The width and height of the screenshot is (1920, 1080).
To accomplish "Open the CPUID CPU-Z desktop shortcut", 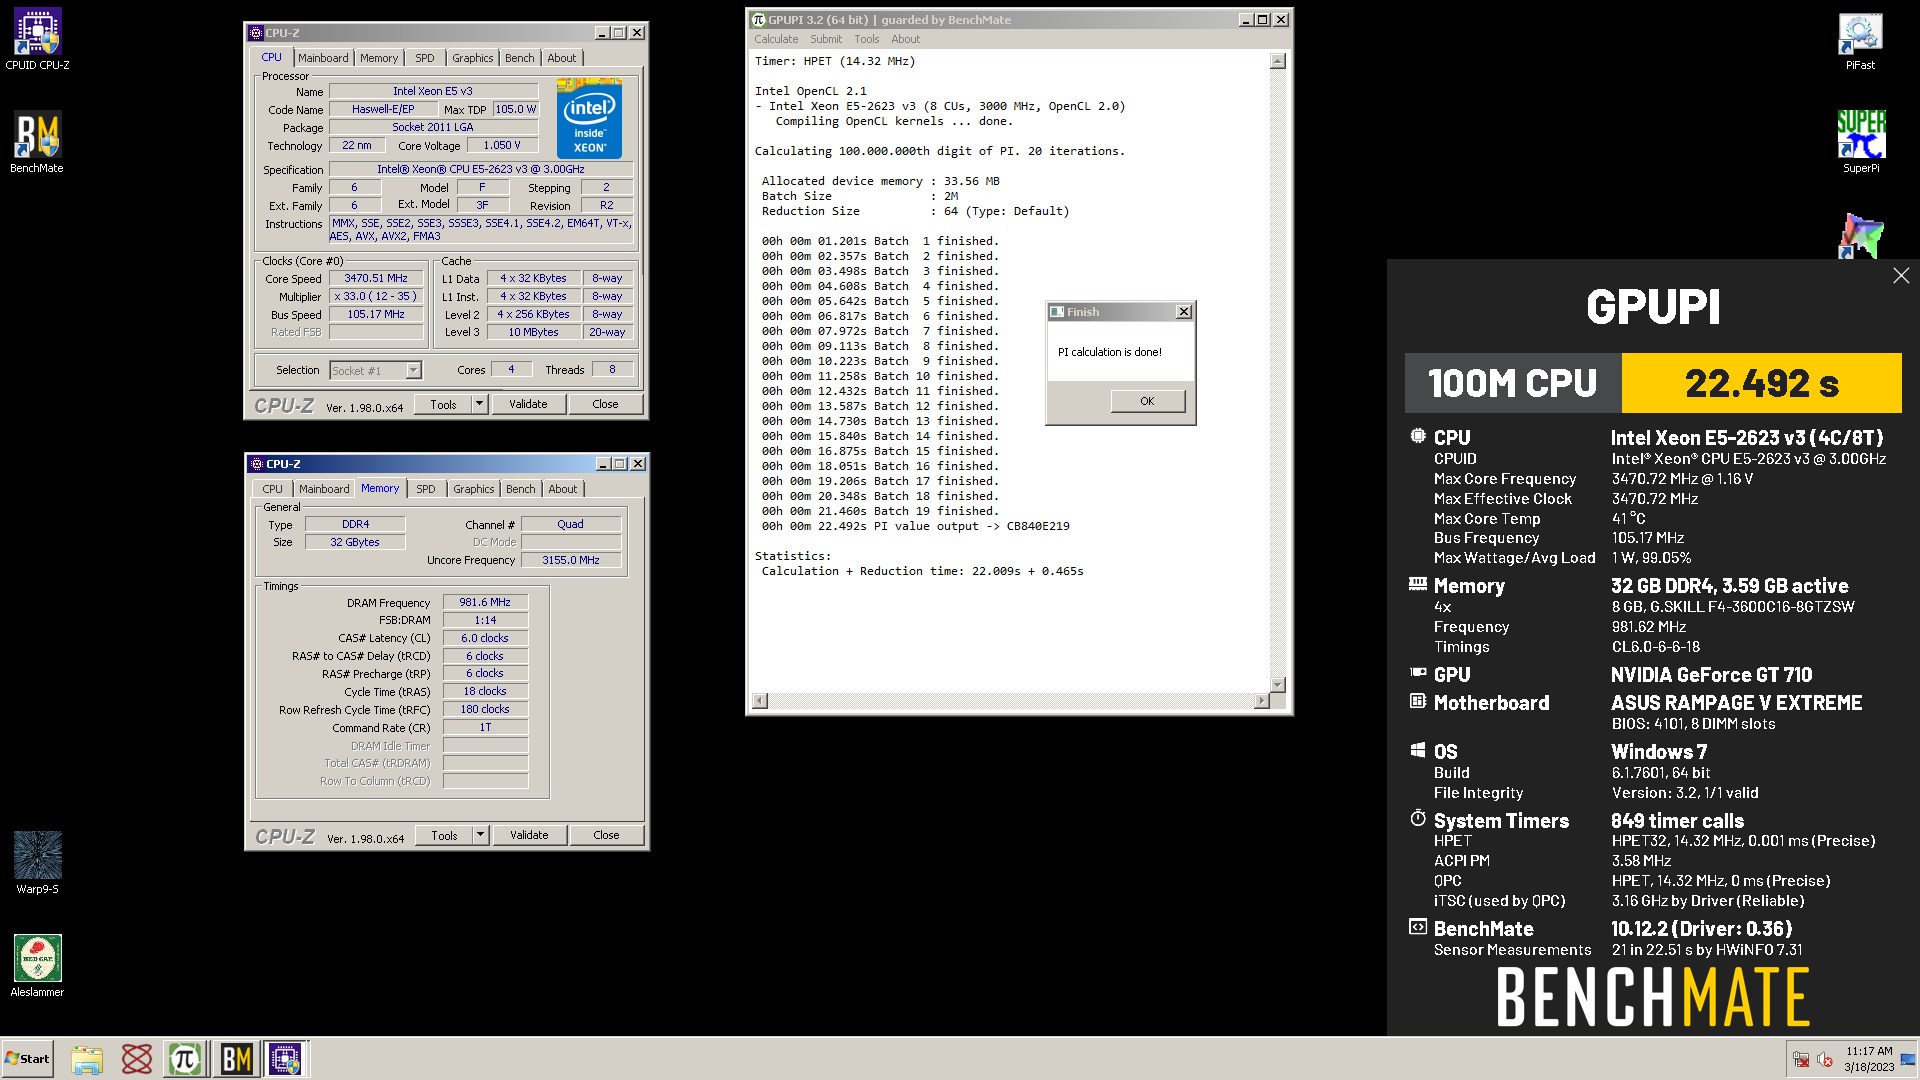I will tap(37, 40).
